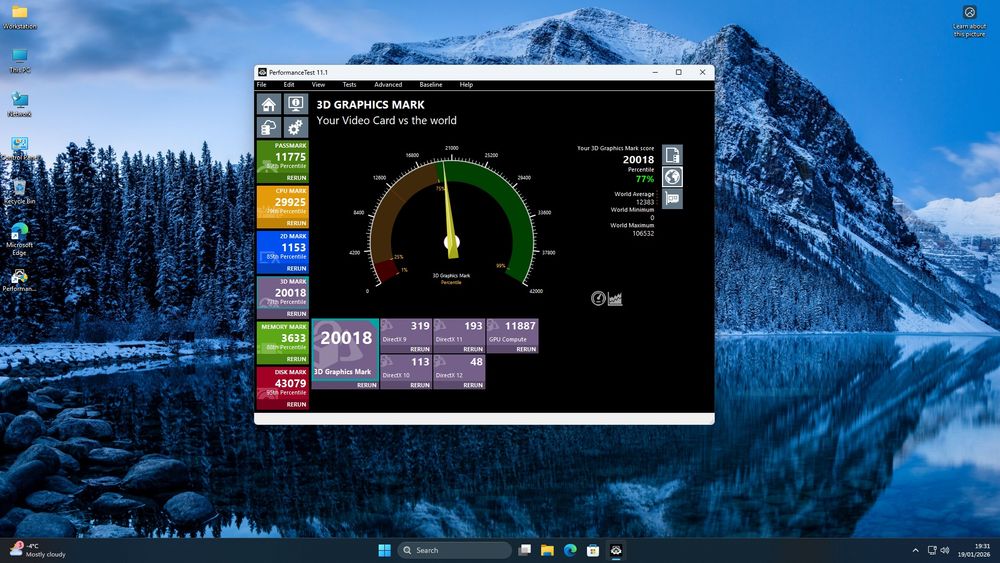
Task: Open the View menu
Action: coord(318,85)
